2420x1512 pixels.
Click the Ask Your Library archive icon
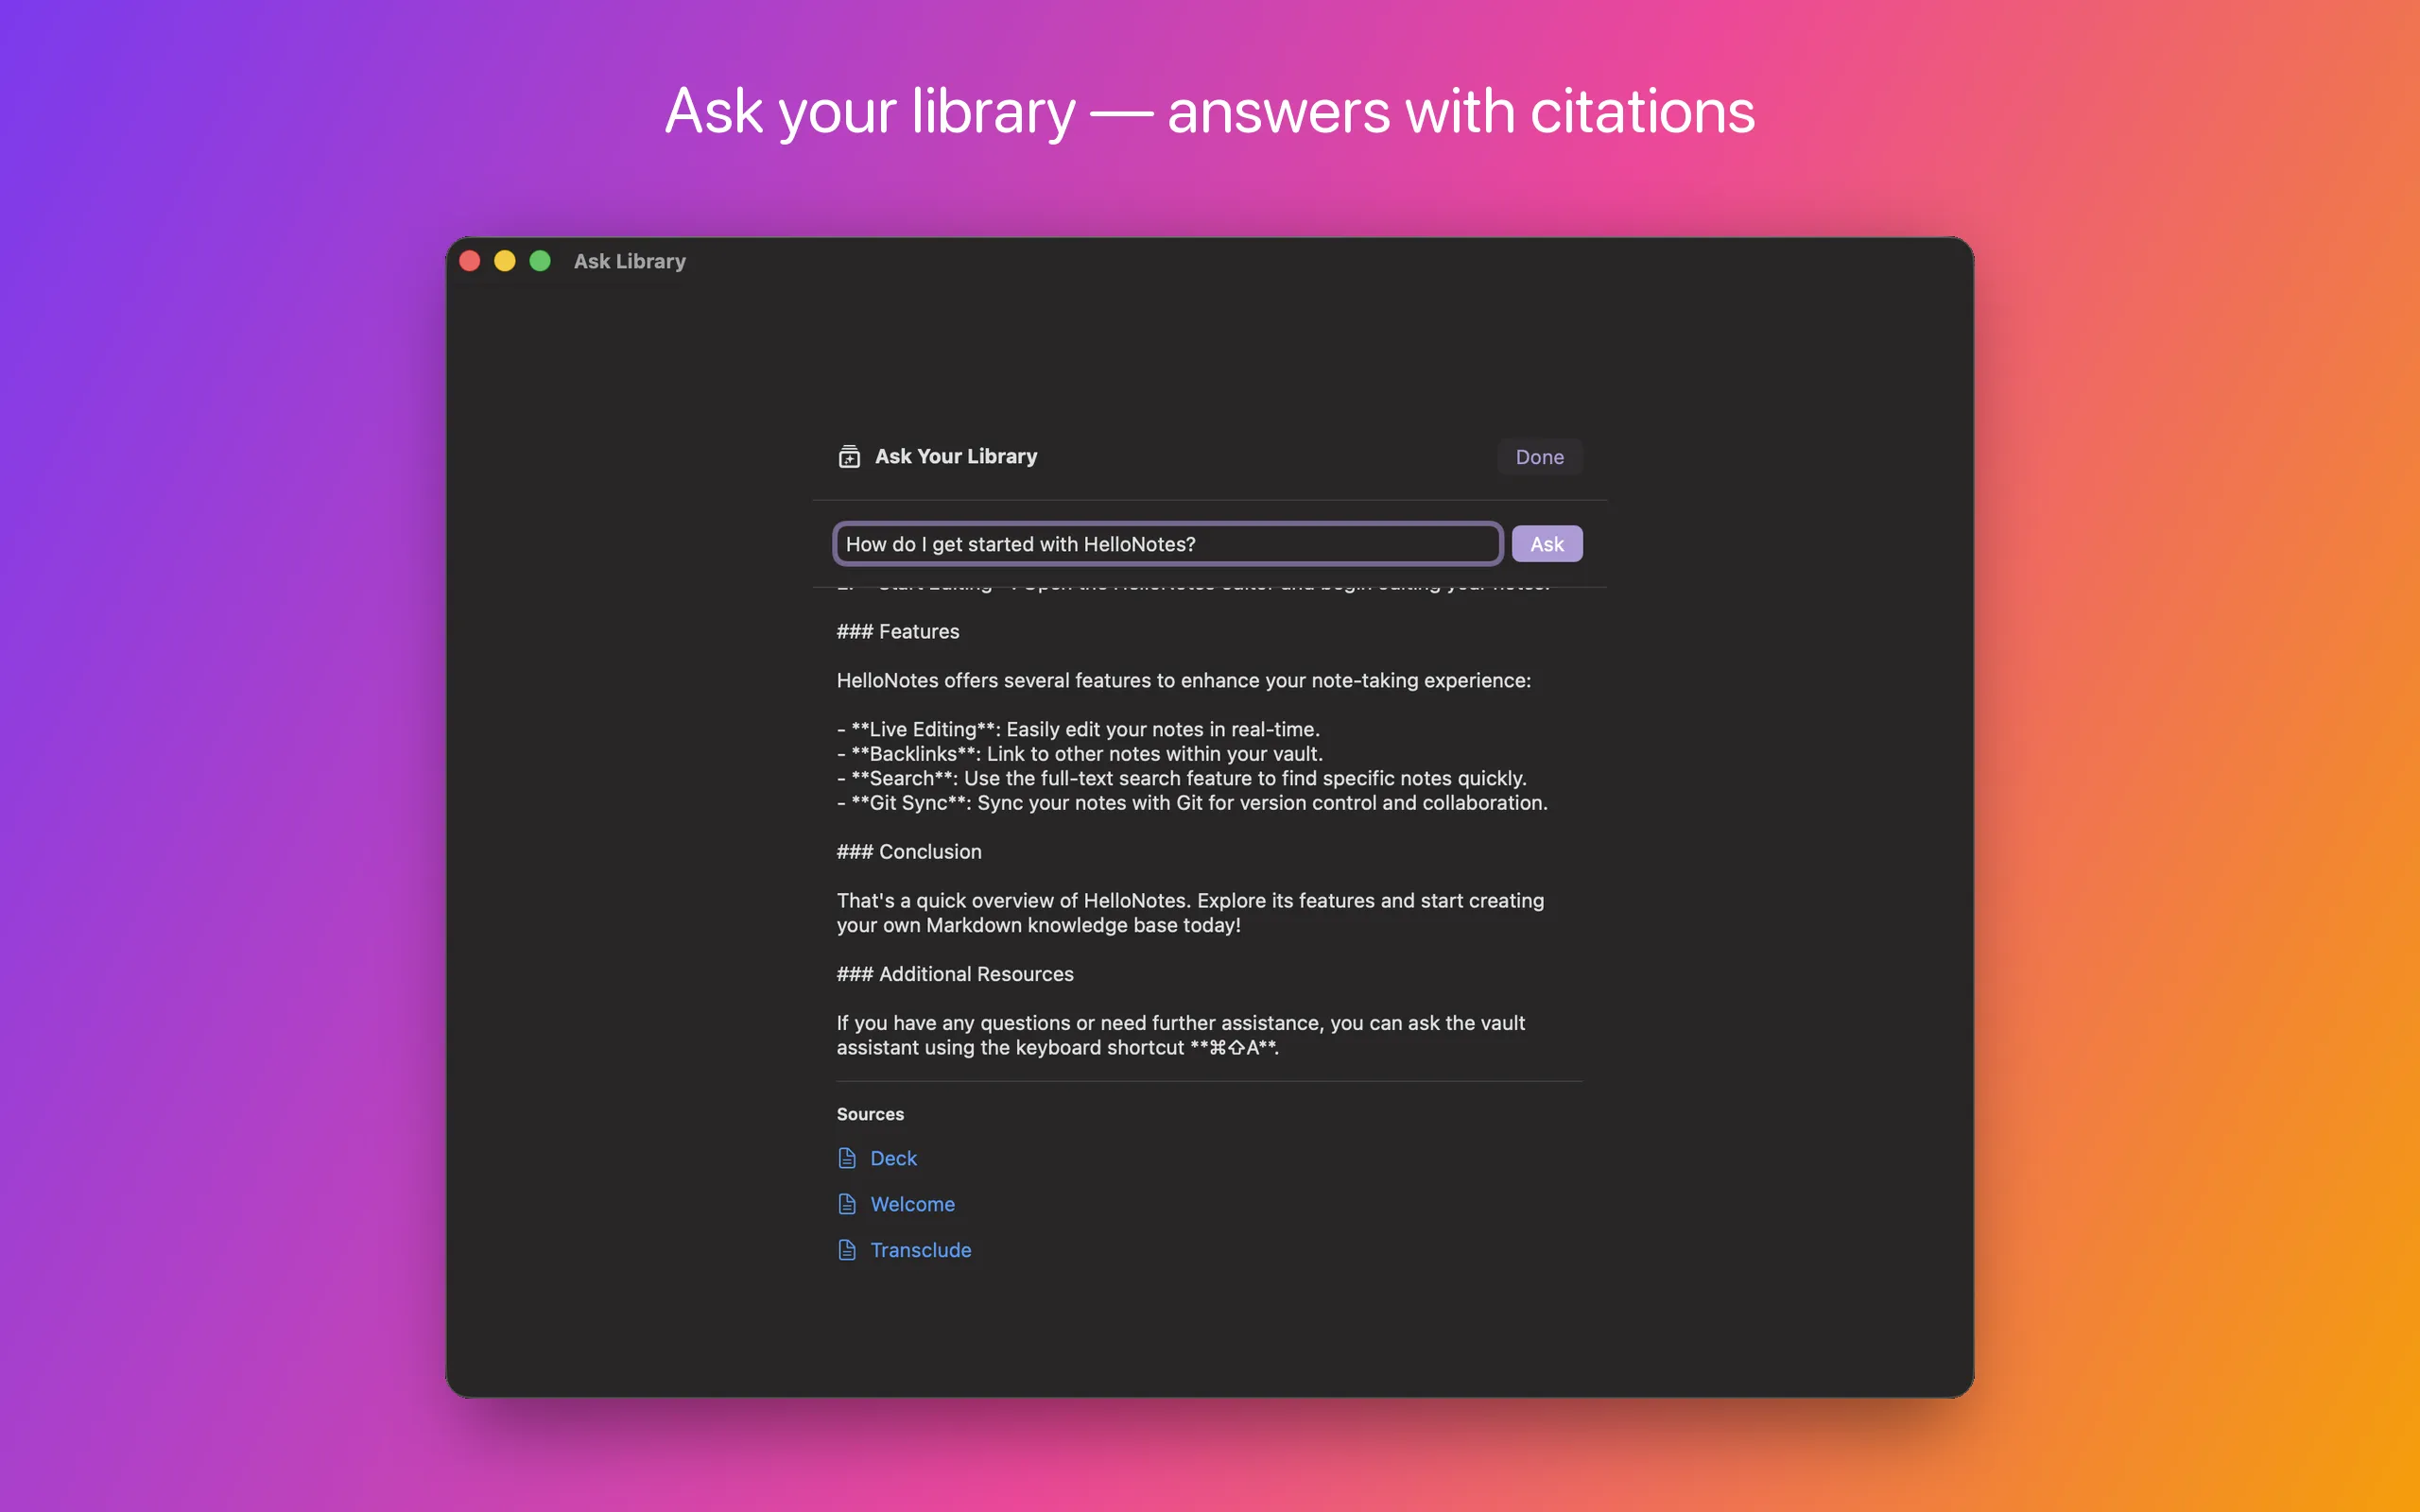pyautogui.click(x=849, y=456)
